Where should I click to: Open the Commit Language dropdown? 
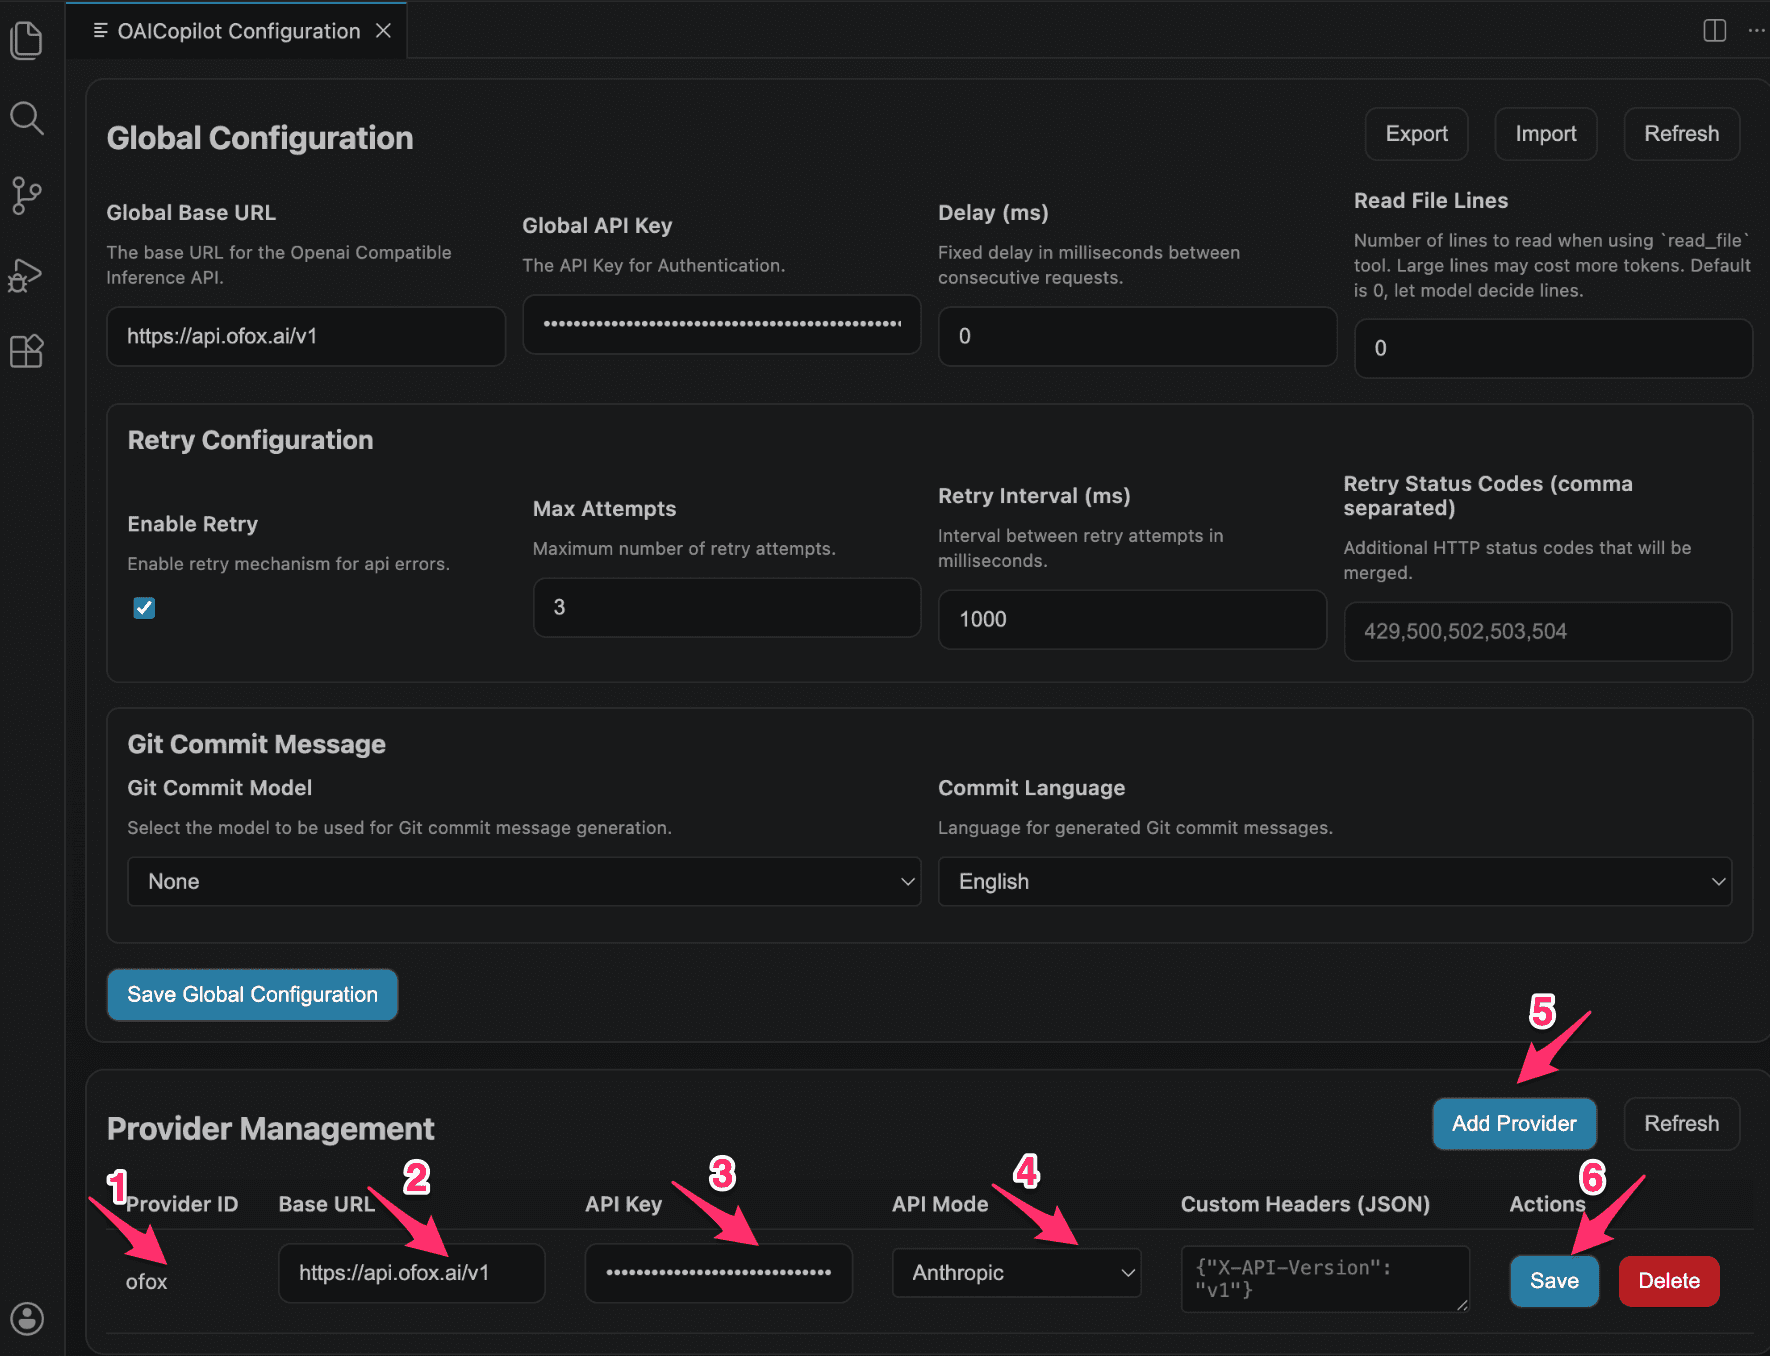click(x=1334, y=881)
